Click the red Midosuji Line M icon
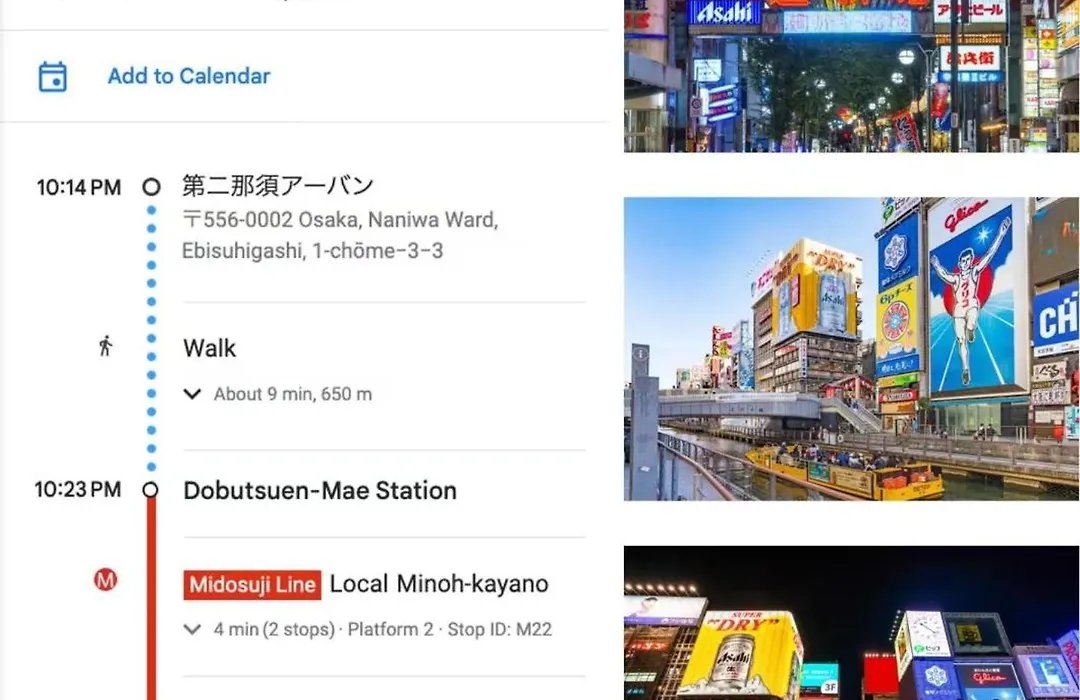Viewport: 1080px width, 700px height. pos(105,580)
